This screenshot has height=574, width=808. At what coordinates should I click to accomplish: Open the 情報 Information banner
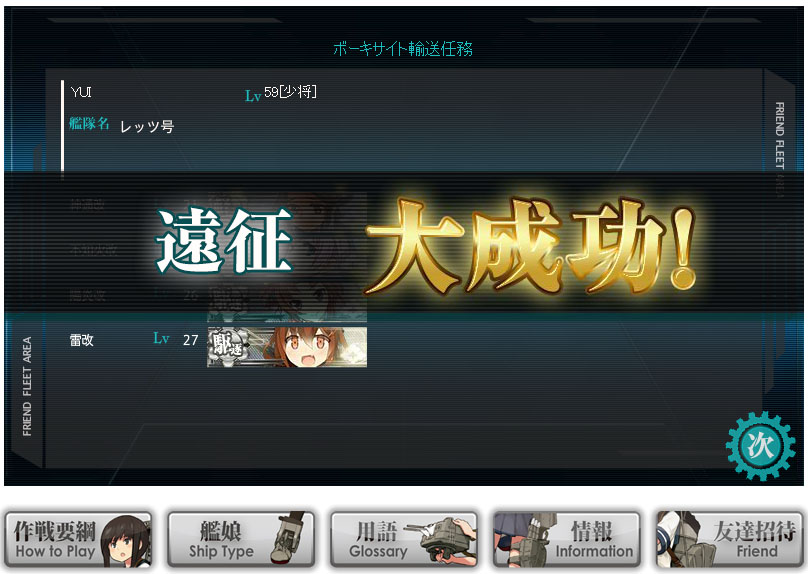click(566, 539)
